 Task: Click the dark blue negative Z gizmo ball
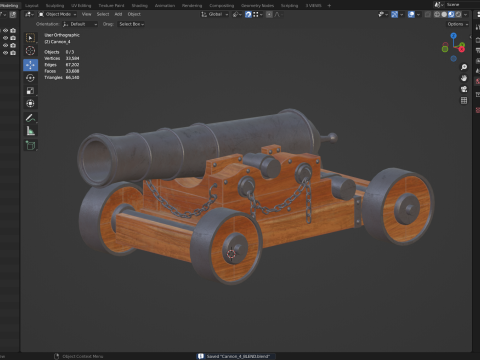(x=454, y=59)
